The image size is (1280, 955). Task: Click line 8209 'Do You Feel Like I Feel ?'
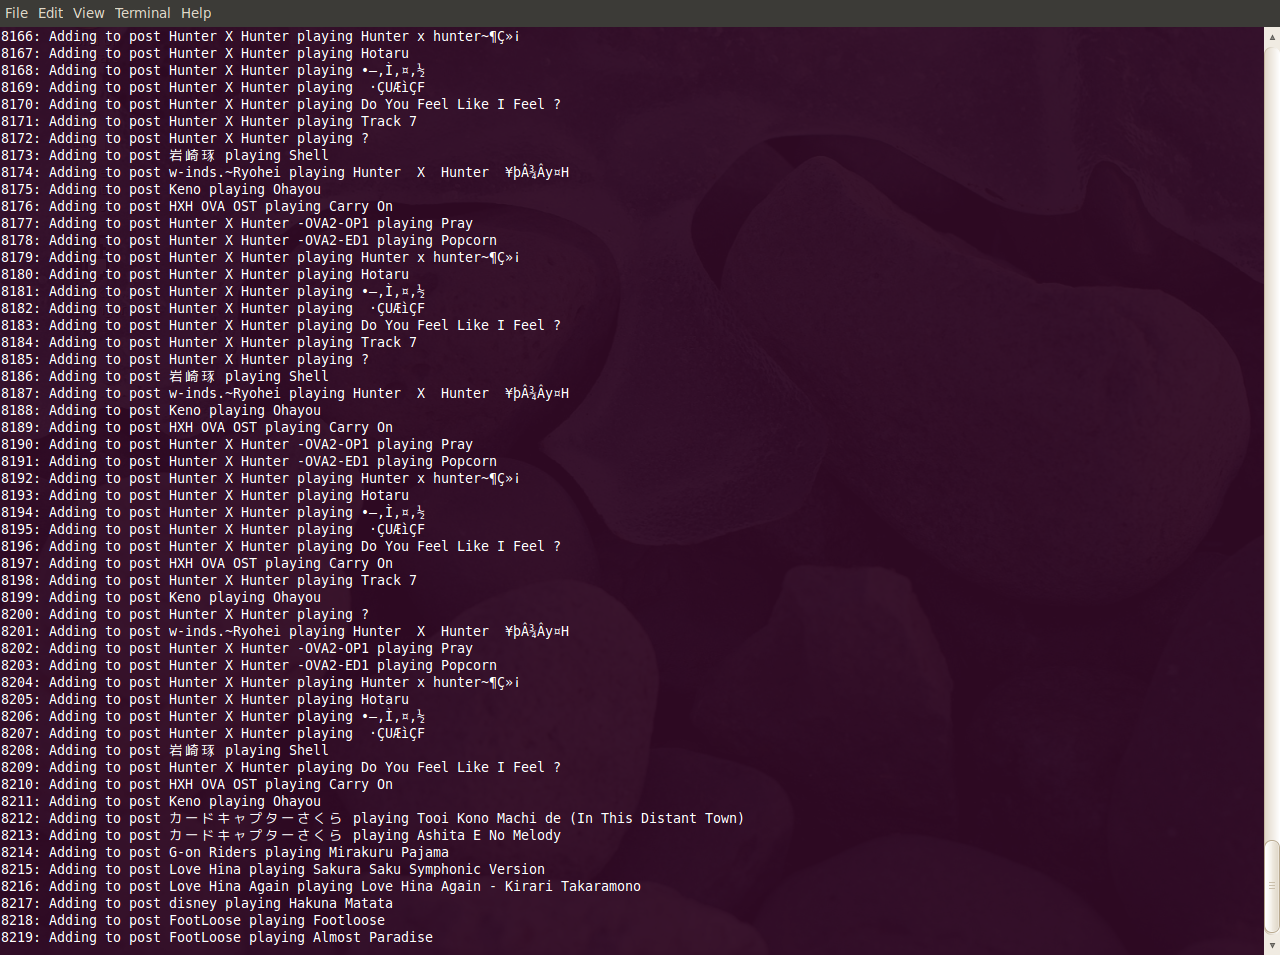coord(461,768)
